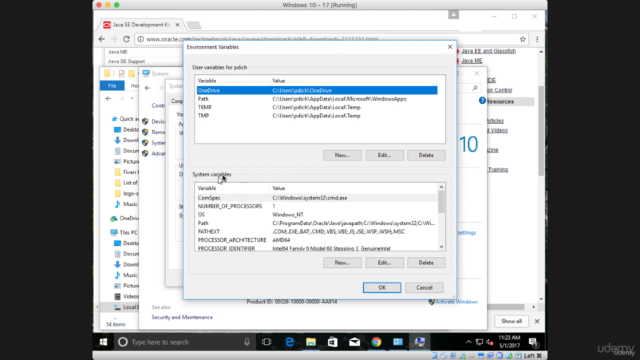This screenshot has width=640, height=360.
Task: Confirm the Environment Variables dialog with OK
Action: (382, 287)
